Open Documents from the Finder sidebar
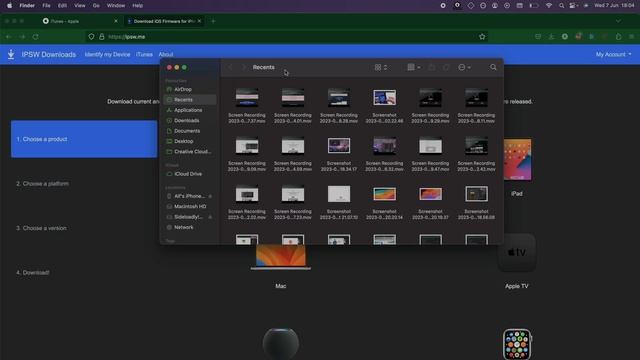 (190, 131)
